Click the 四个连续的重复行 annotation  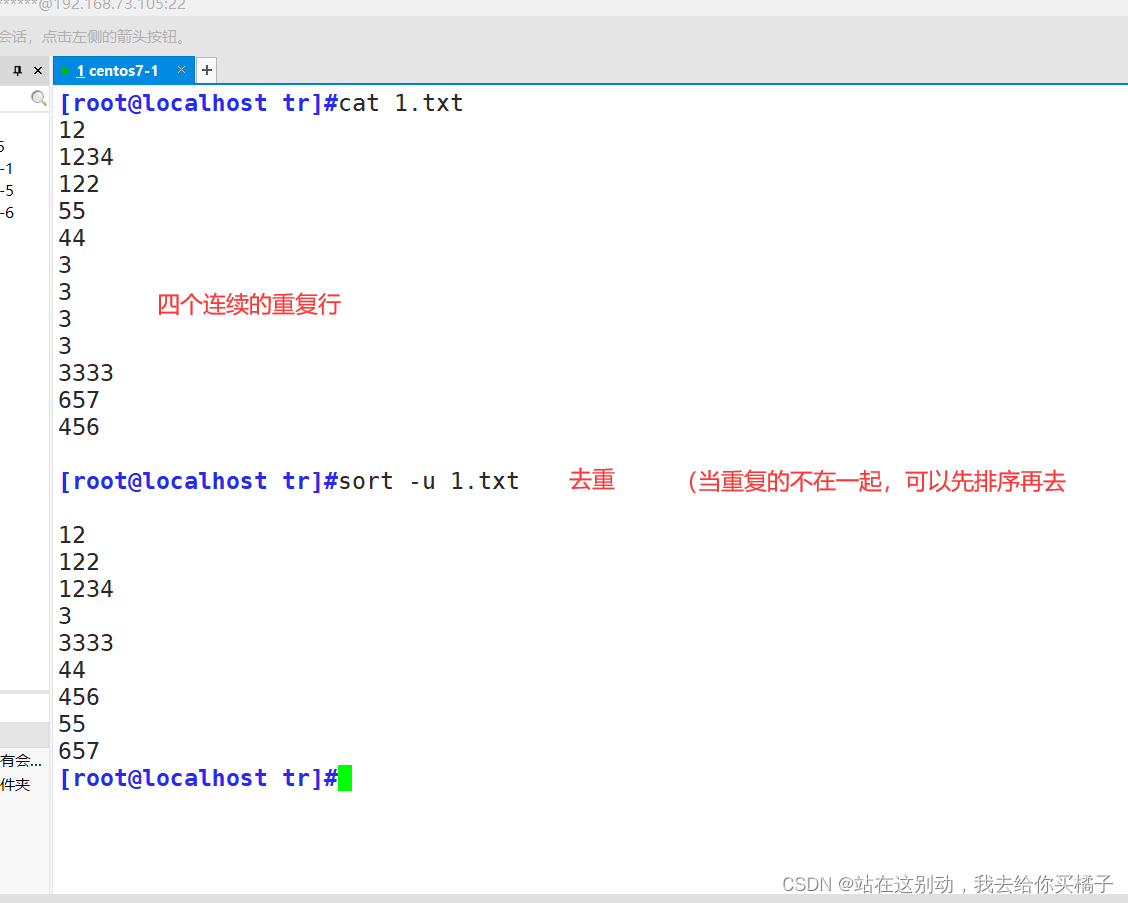pyautogui.click(x=248, y=304)
